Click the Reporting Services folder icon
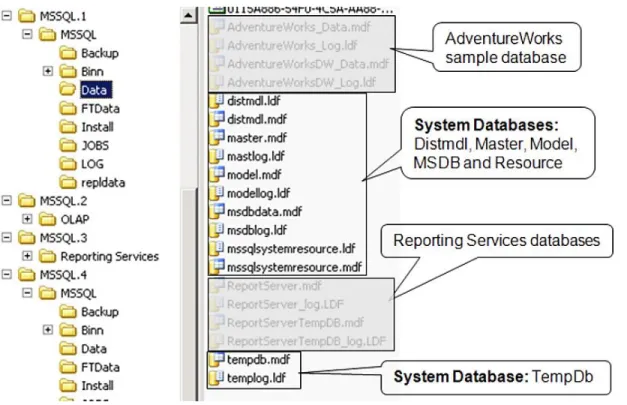627x405 pixels. [x=47, y=256]
